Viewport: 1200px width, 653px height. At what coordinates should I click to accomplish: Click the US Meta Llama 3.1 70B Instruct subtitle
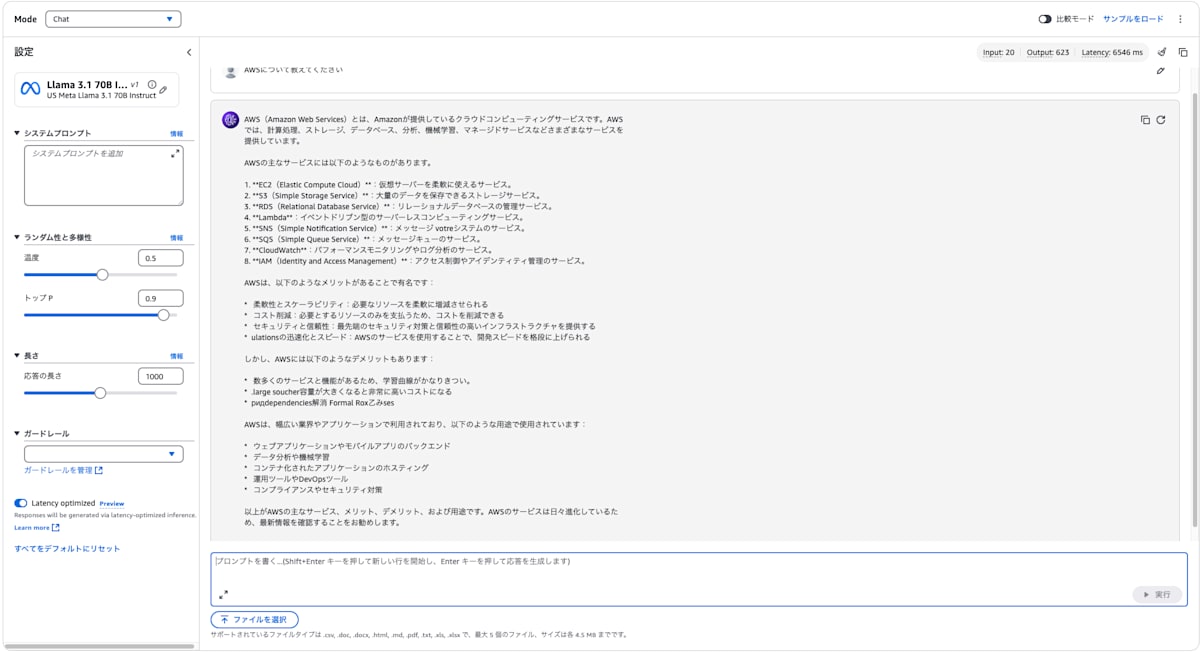pos(101,96)
